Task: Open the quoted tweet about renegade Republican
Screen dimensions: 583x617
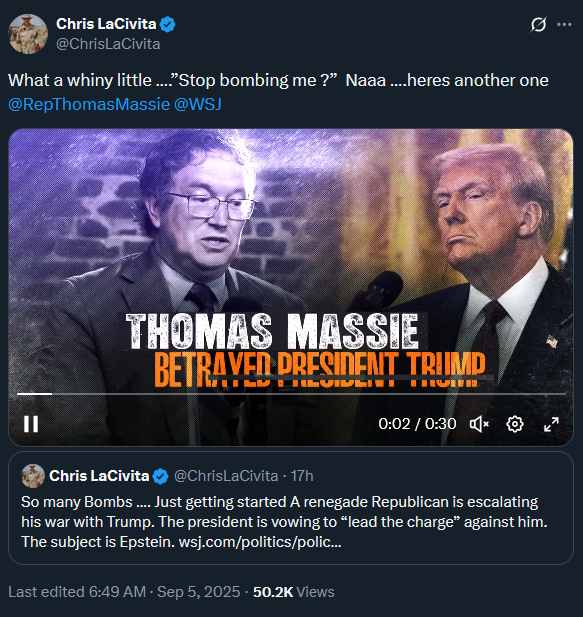Action: click(291, 508)
